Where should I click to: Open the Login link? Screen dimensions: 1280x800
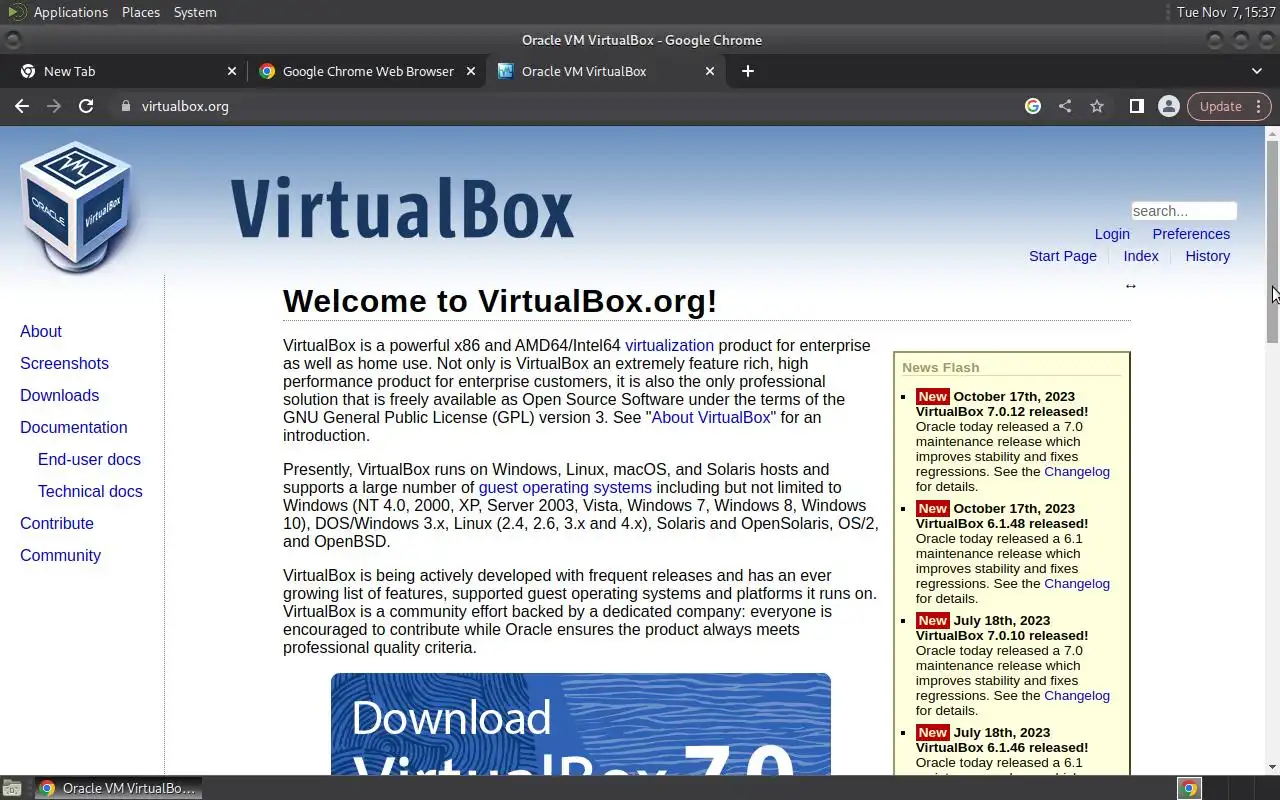pos(1112,234)
